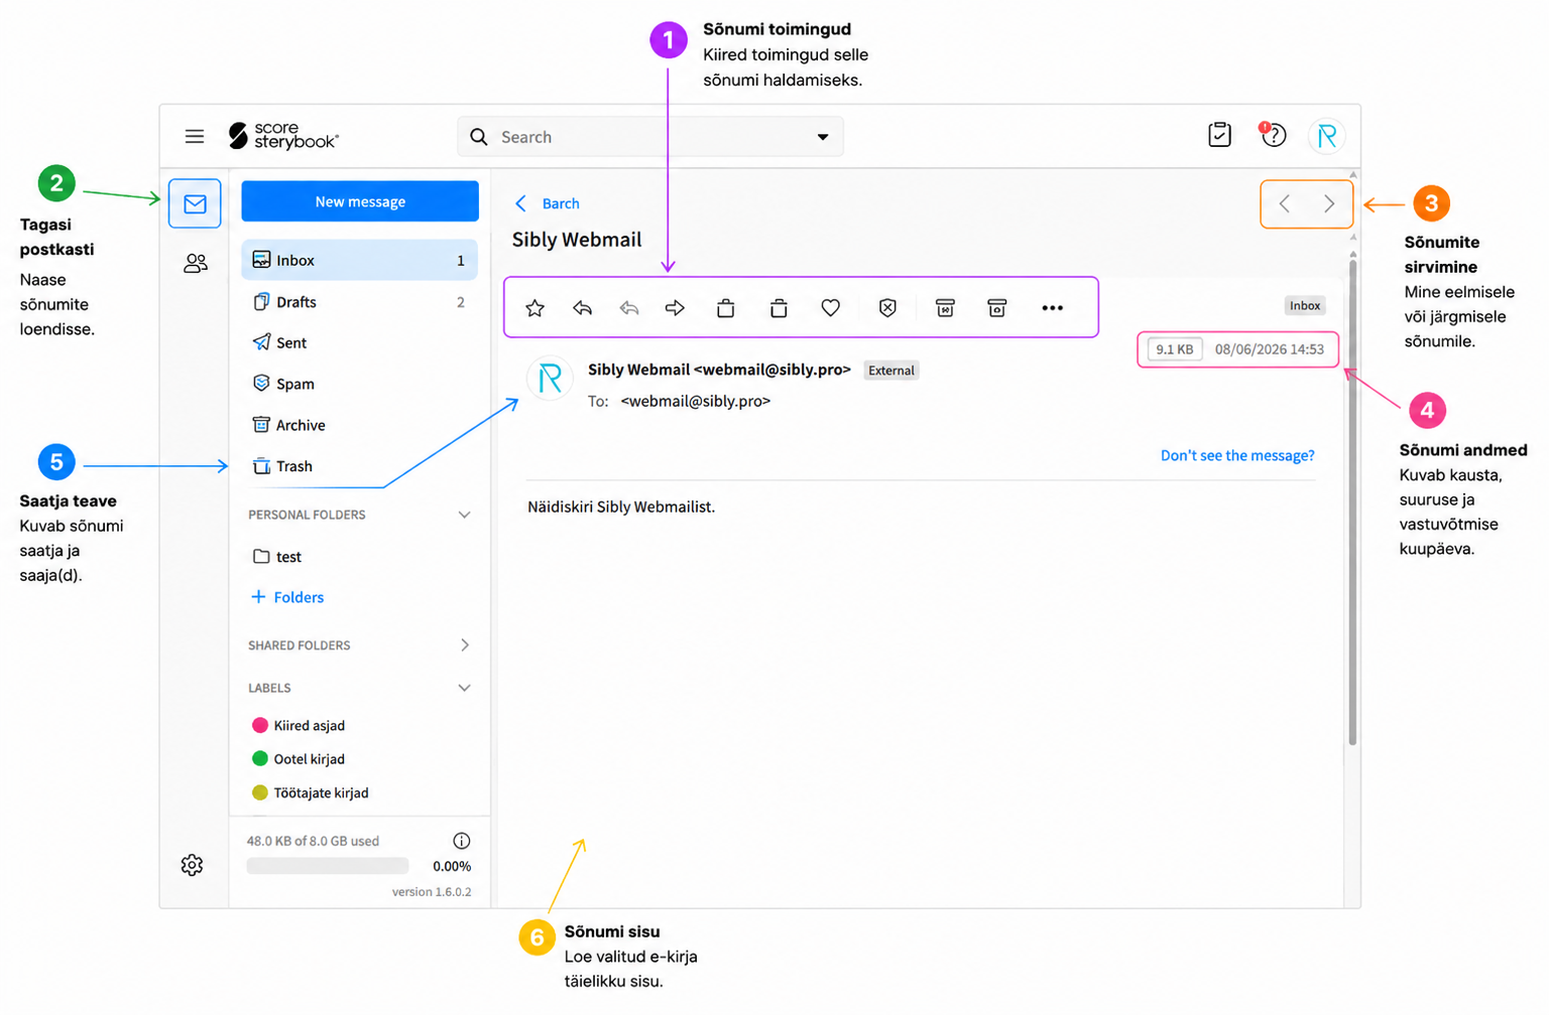The width and height of the screenshot is (1549, 1015).
Task: Select the pink Kiired asjad label
Action: point(298,726)
